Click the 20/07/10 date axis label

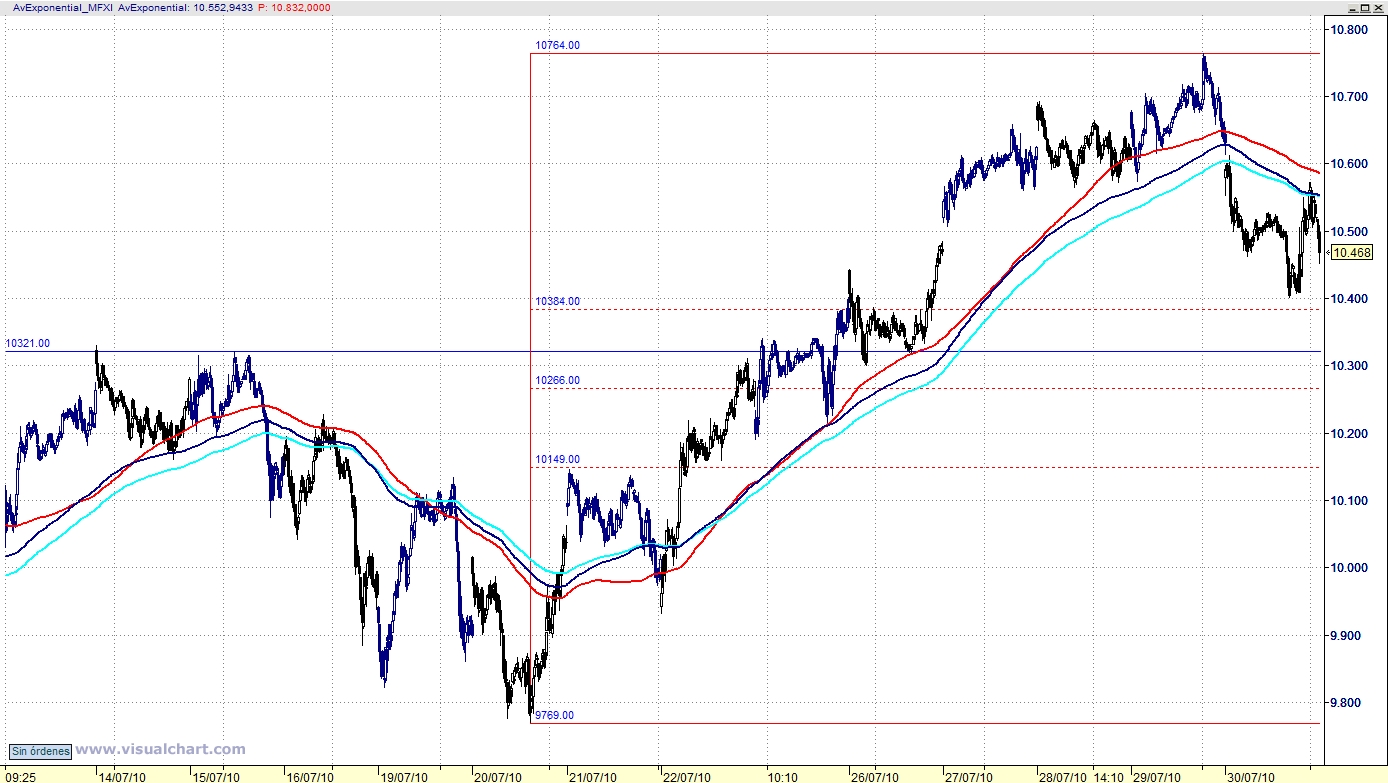498,776
